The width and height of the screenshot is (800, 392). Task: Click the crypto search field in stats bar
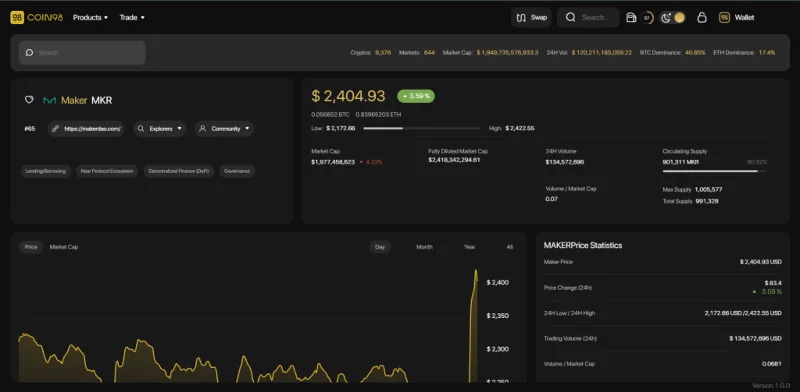tap(82, 53)
